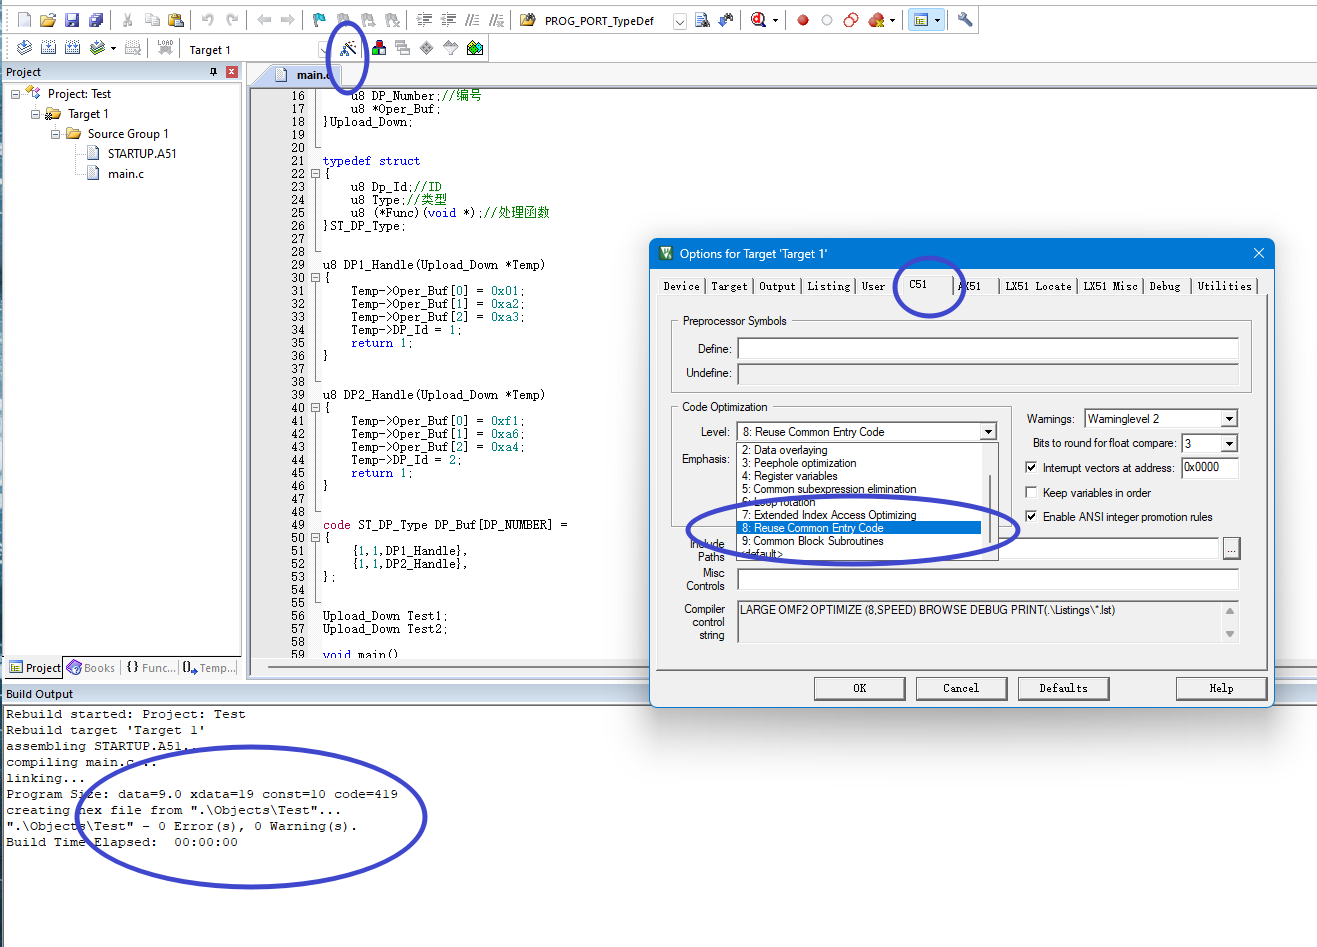Open Configuration wrench icon

pyautogui.click(x=965, y=20)
